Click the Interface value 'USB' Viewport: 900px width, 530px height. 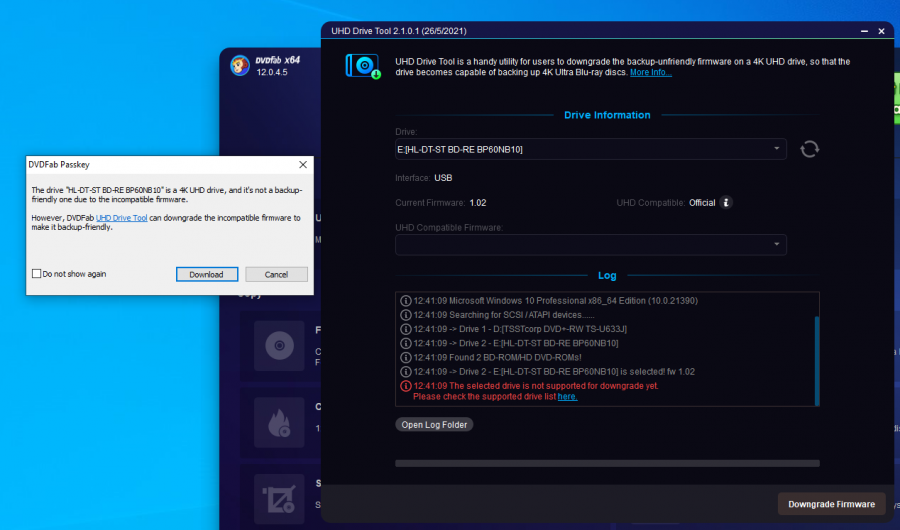[x=443, y=178]
